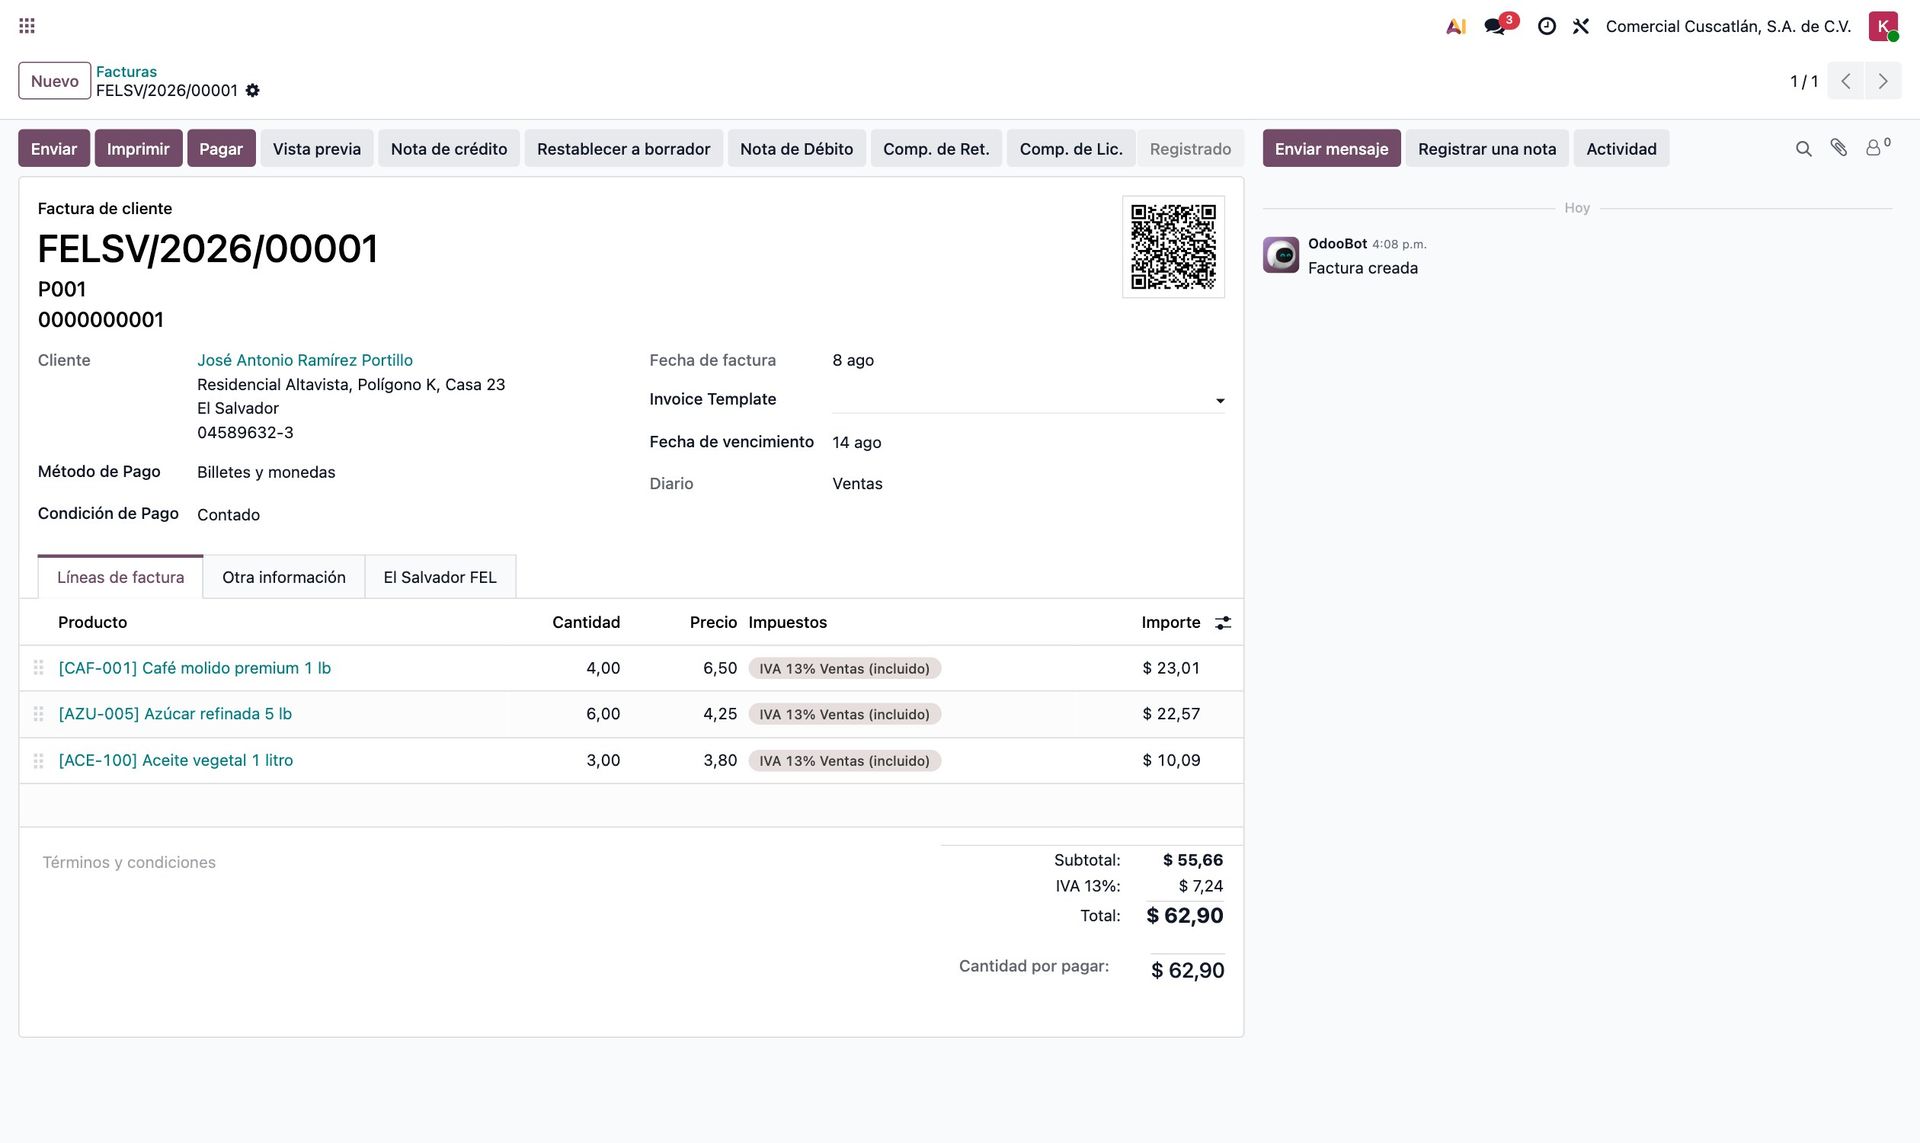Click the quantity 6,00 cell

pos(603,714)
